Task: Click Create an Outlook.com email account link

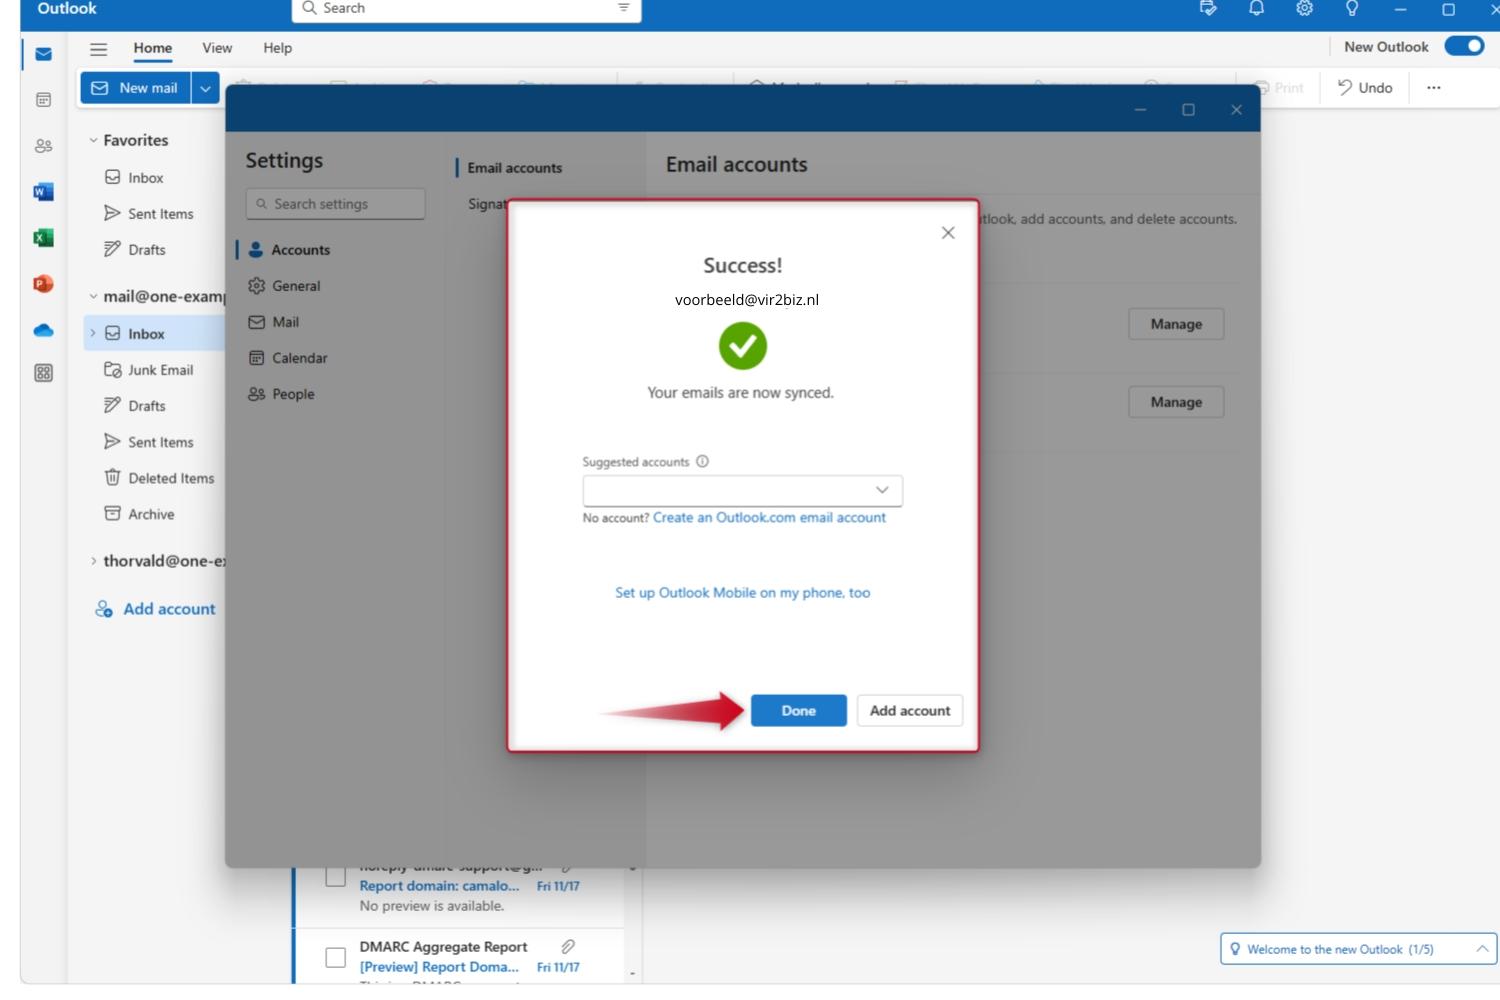Action: [x=769, y=517]
